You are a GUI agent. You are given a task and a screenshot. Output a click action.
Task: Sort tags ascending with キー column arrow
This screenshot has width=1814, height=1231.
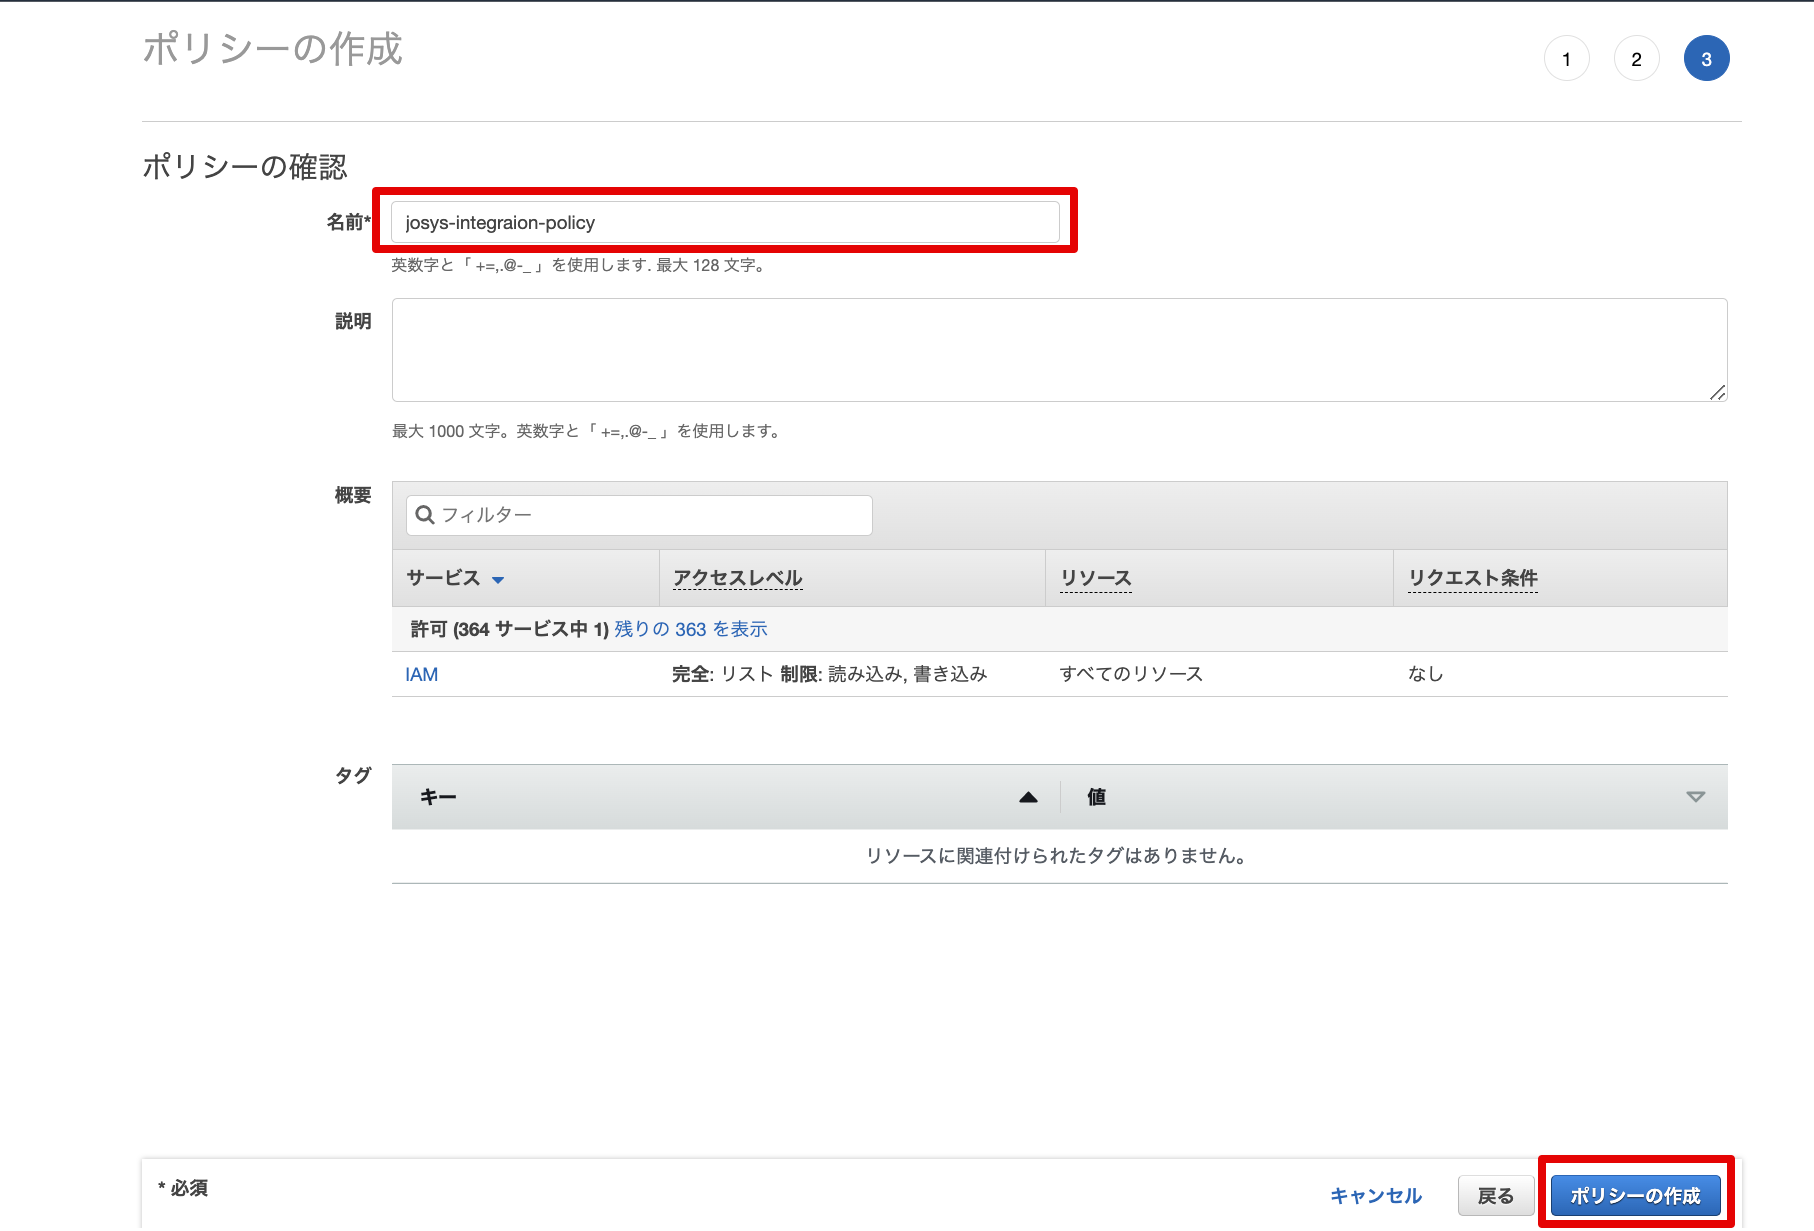pos(1028,797)
